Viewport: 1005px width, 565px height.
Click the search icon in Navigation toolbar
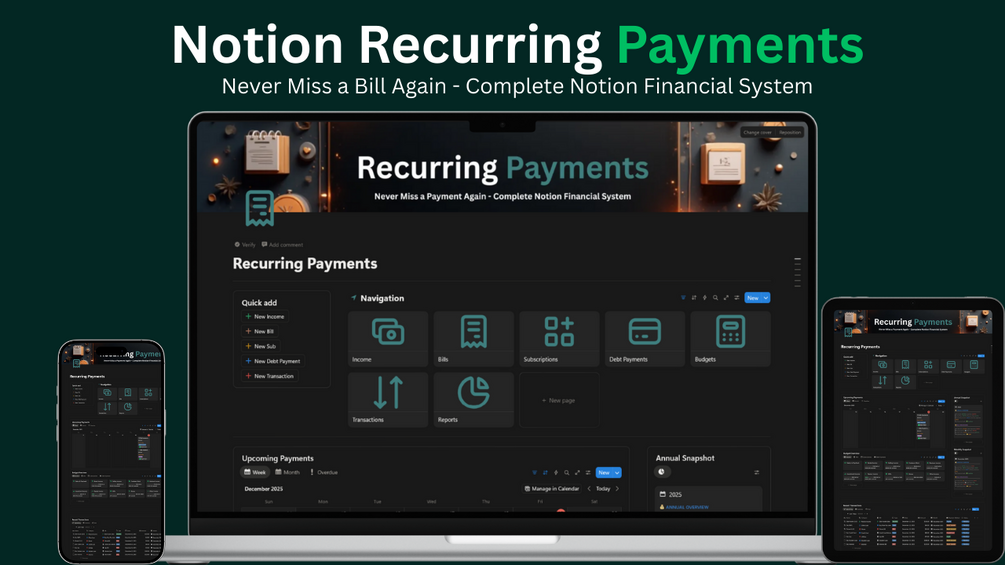pyautogui.click(x=715, y=298)
